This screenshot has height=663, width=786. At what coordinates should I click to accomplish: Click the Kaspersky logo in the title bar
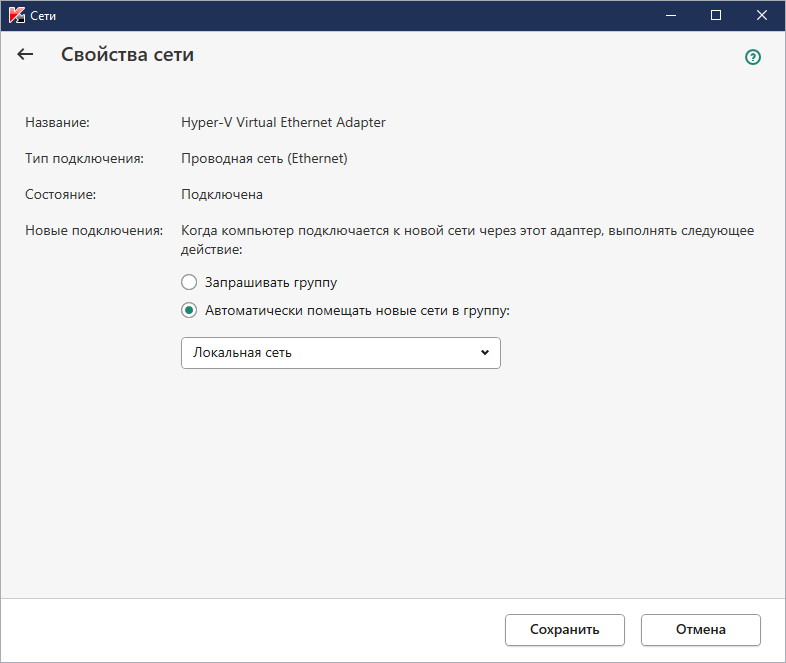pyautogui.click(x=15, y=15)
